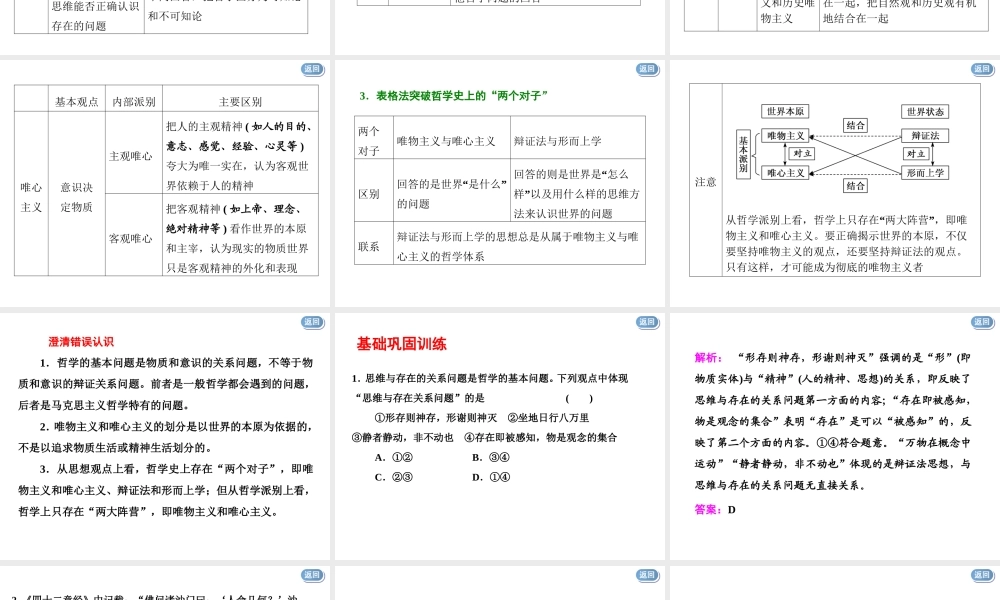1000x600 pixels.
Task: Click 返回 icon on the 四十二章经 slide
Action: coord(312,575)
